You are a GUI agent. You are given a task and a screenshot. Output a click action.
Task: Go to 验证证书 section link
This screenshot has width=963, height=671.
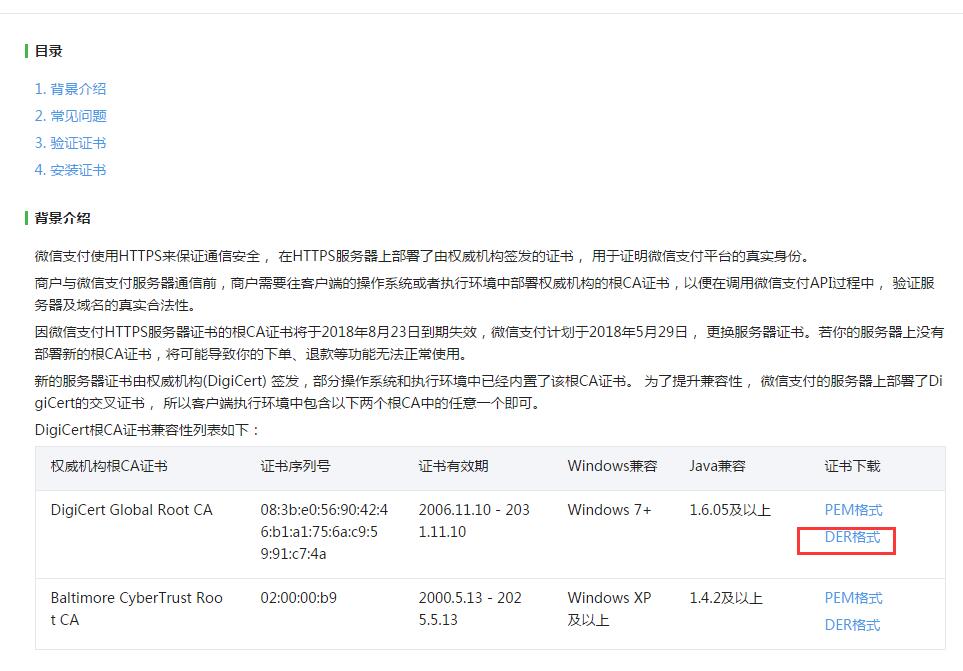pyautogui.click(x=70, y=143)
